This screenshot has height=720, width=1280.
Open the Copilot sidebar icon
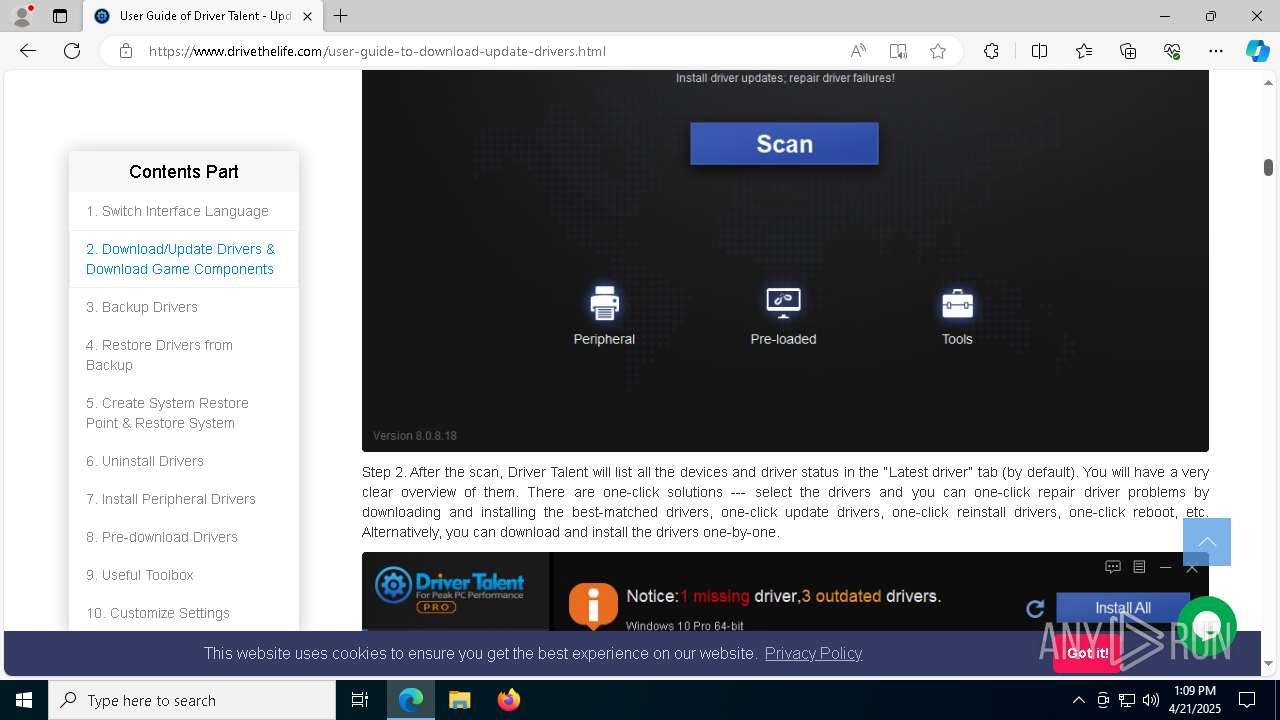[1257, 51]
